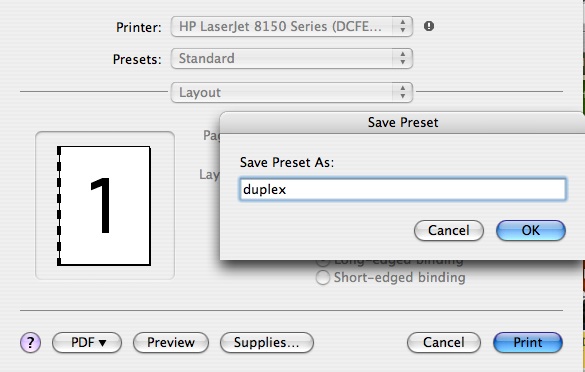Click the printer warning exclamation icon
Viewport: 585px width, 372px height.
pos(429,26)
